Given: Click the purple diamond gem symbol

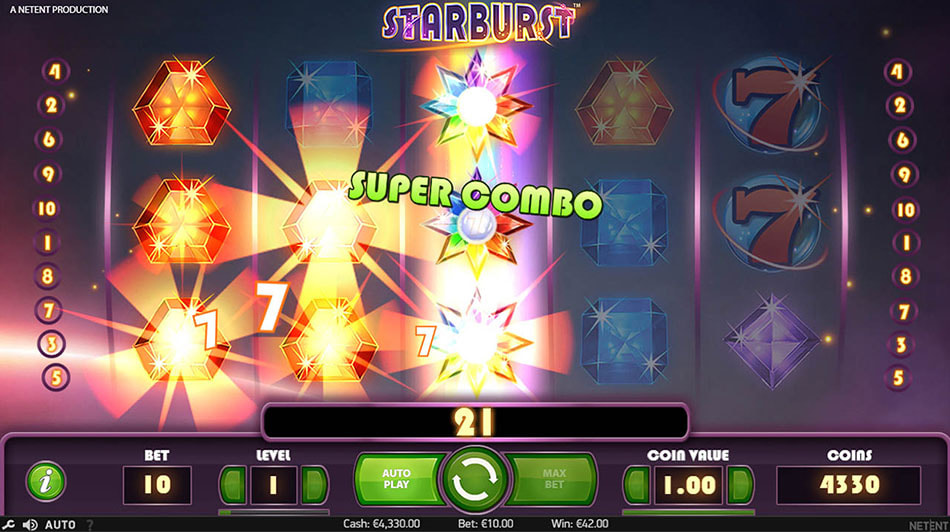Looking at the screenshot, I should (x=771, y=341).
